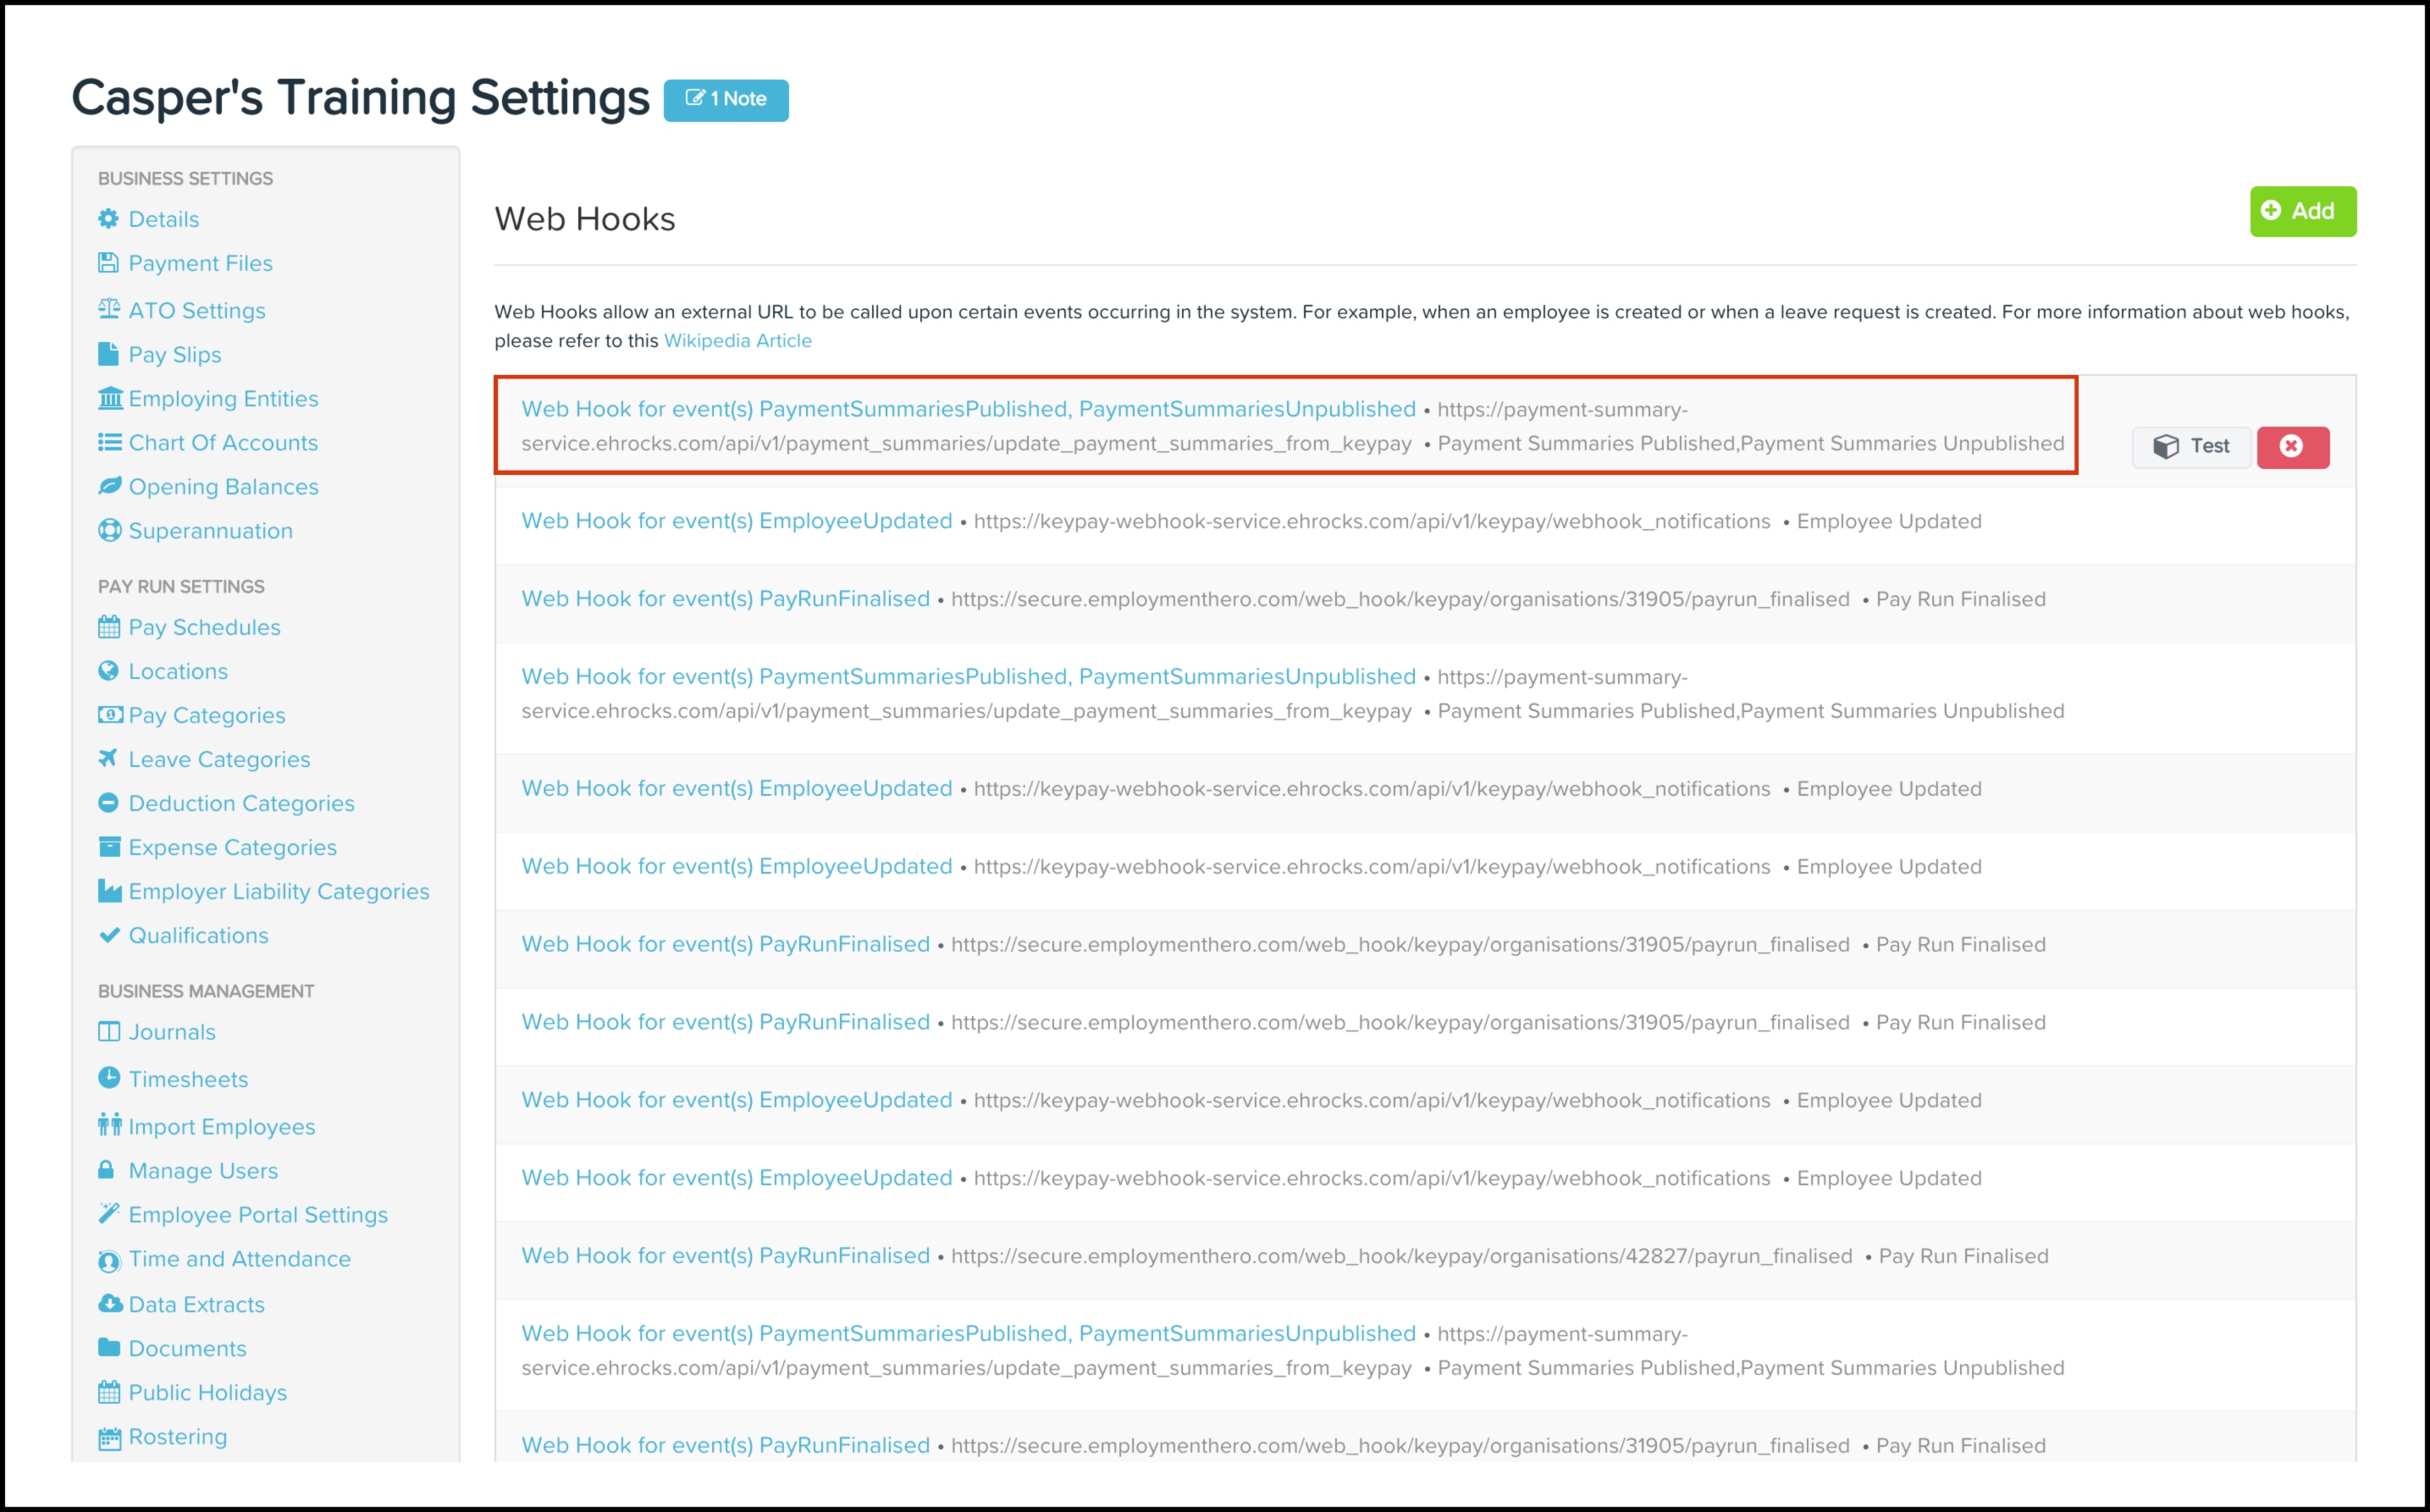Image resolution: width=2430 pixels, height=1512 pixels.
Task: Click the Data Extracts cloud icon
Action: click(x=109, y=1304)
